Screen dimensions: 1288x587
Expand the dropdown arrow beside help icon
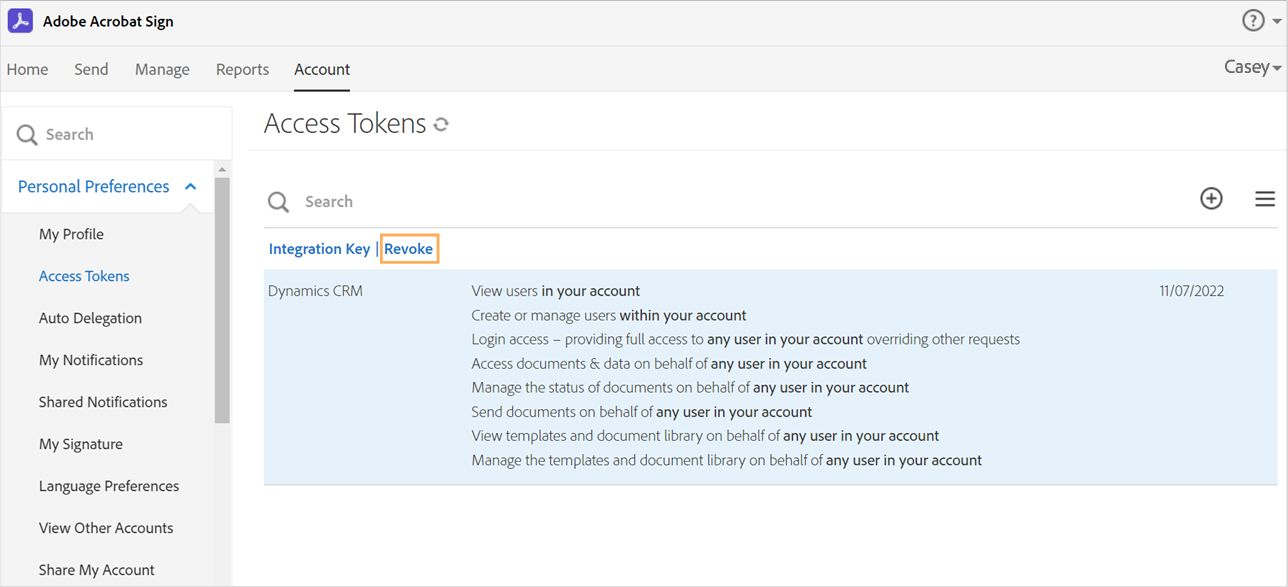[1276, 22]
